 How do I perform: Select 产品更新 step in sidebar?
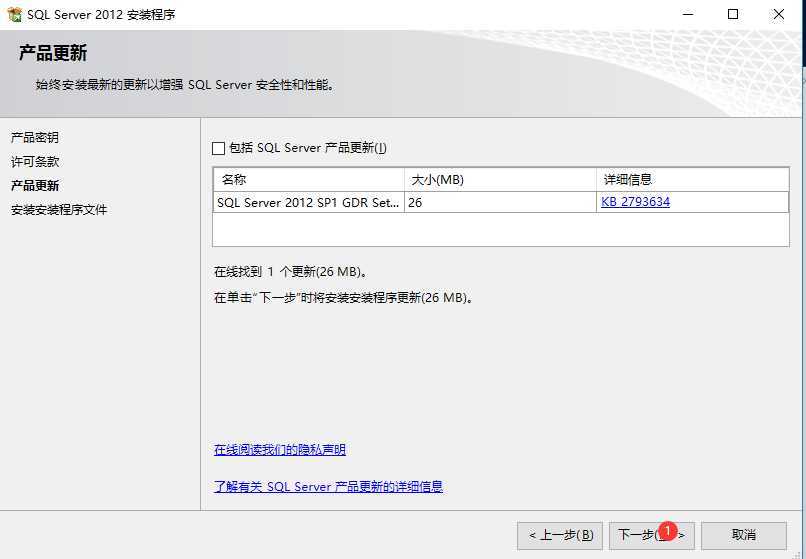pos(35,186)
